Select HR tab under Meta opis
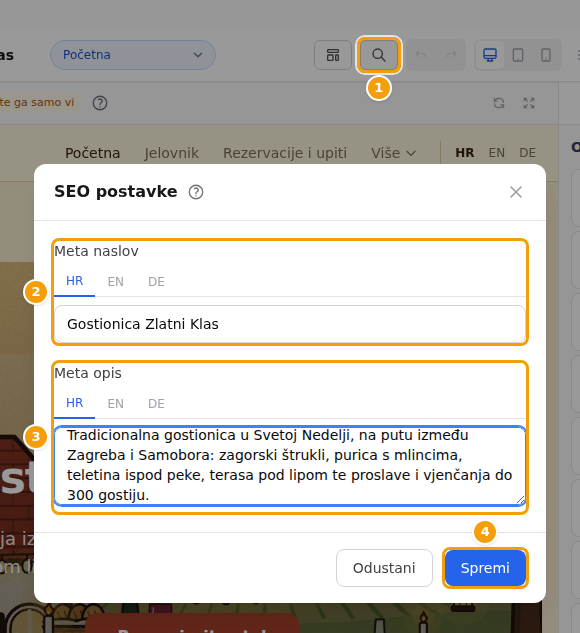580x633 pixels. coord(75,403)
